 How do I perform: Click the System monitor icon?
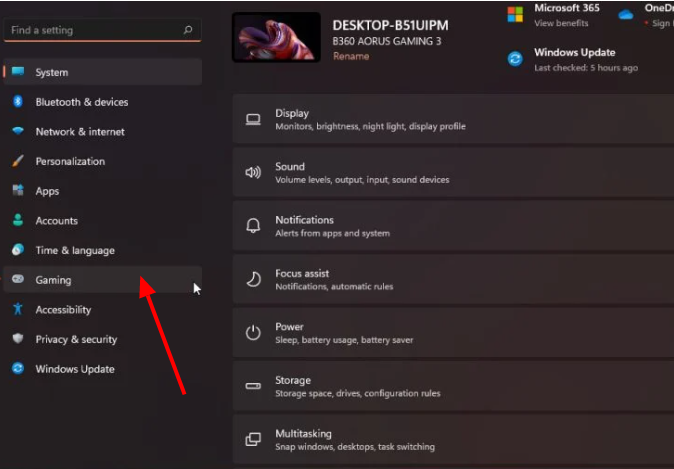[x=18, y=71]
